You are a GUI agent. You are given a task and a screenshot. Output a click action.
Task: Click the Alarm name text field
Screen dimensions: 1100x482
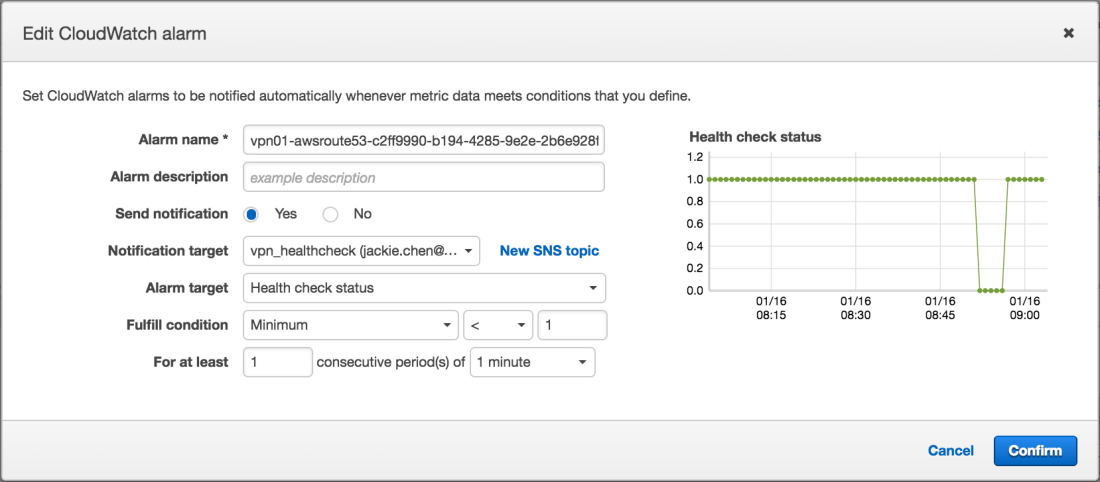pyautogui.click(x=424, y=141)
